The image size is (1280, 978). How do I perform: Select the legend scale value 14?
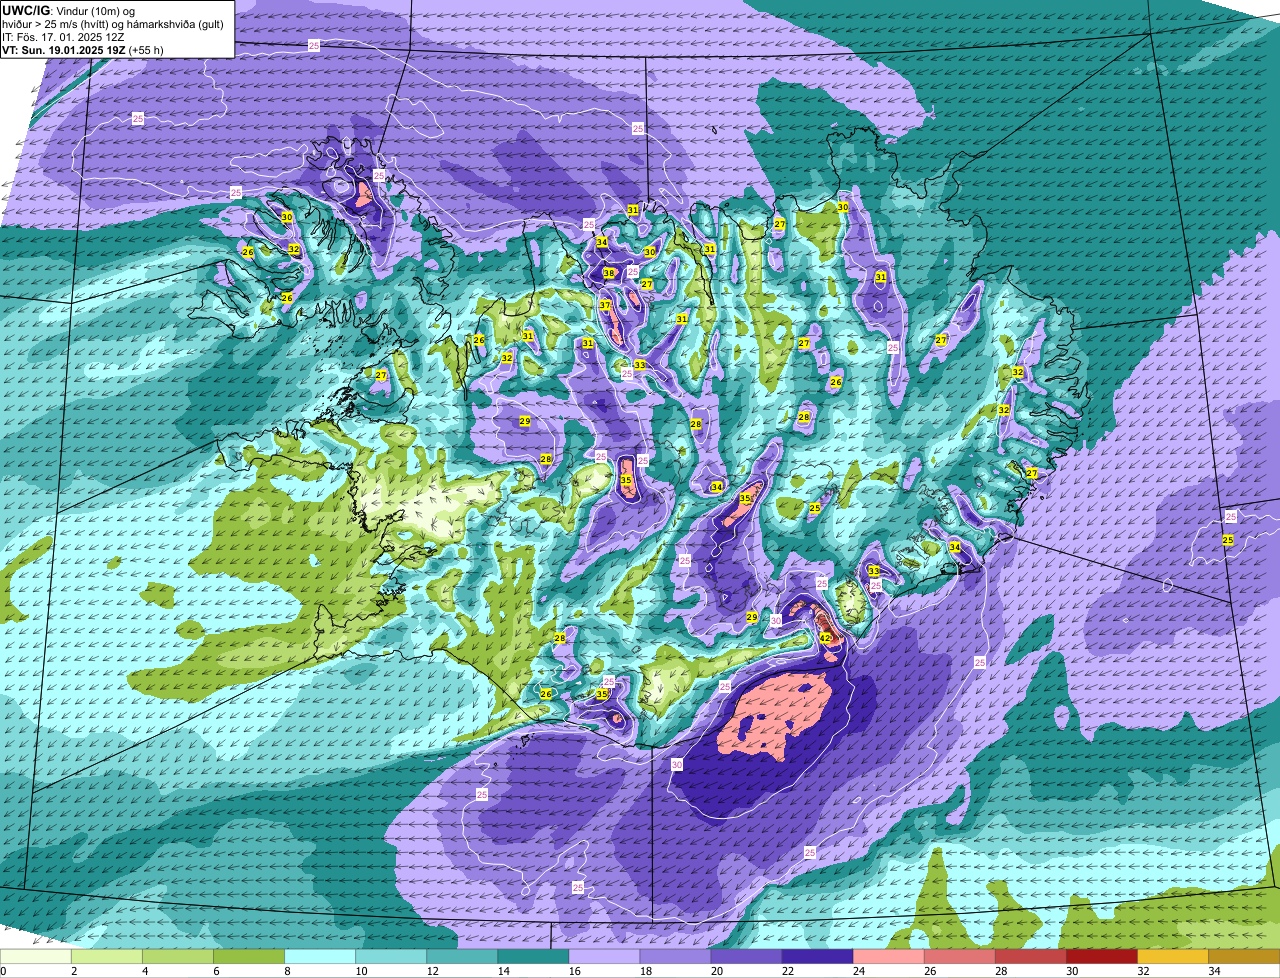pos(503,971)
